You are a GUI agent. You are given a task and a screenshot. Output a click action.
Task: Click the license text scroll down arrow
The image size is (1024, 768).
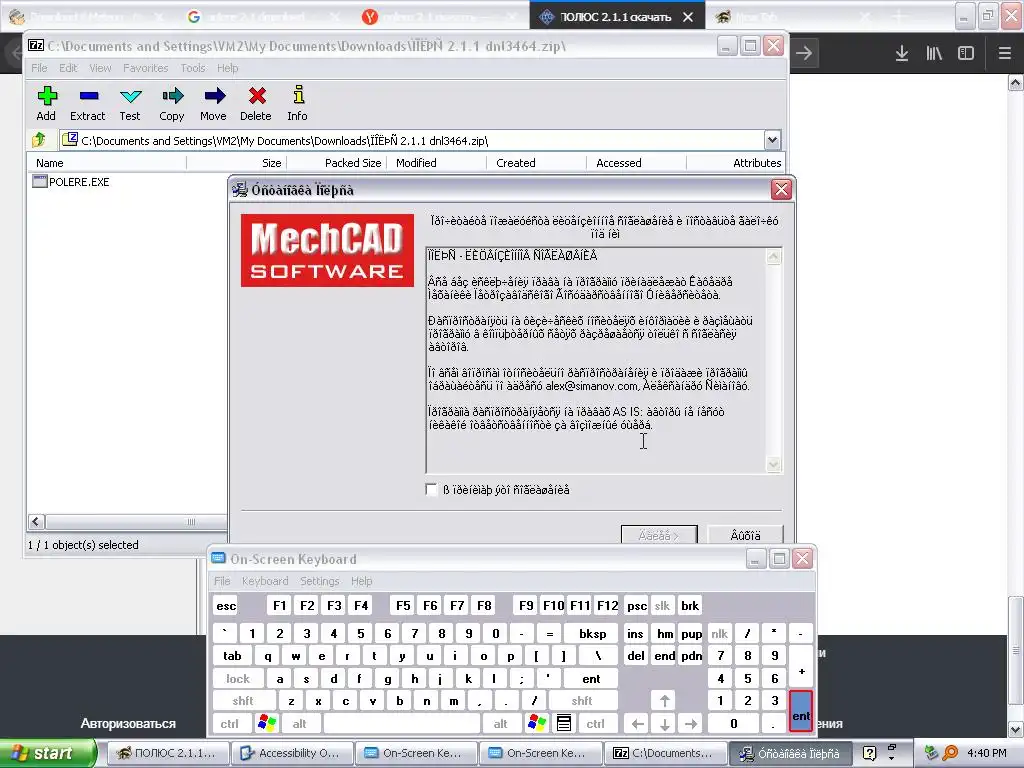pos(773,464)
